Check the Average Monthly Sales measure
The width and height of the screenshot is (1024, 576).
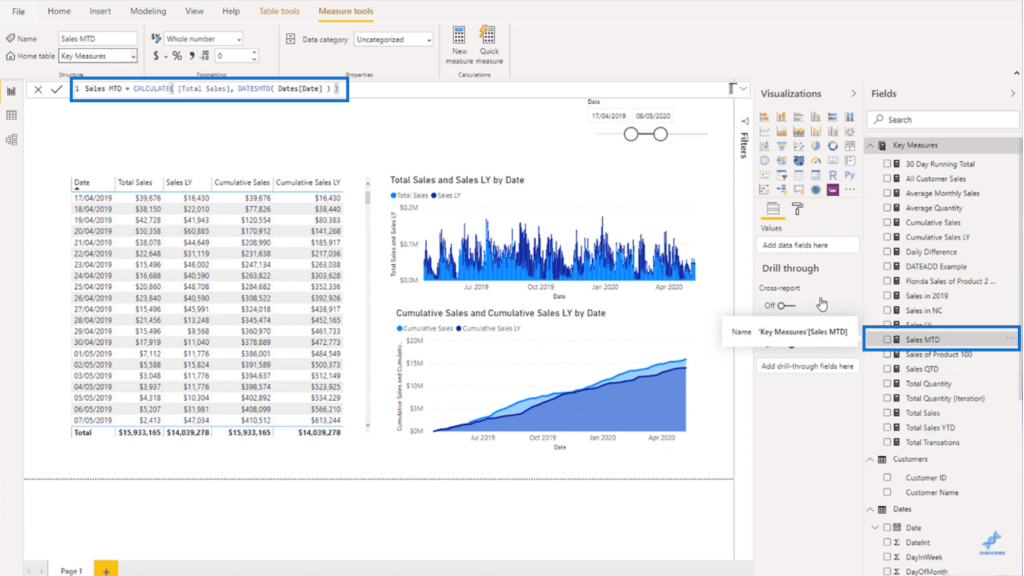click(x=887, y=193)
